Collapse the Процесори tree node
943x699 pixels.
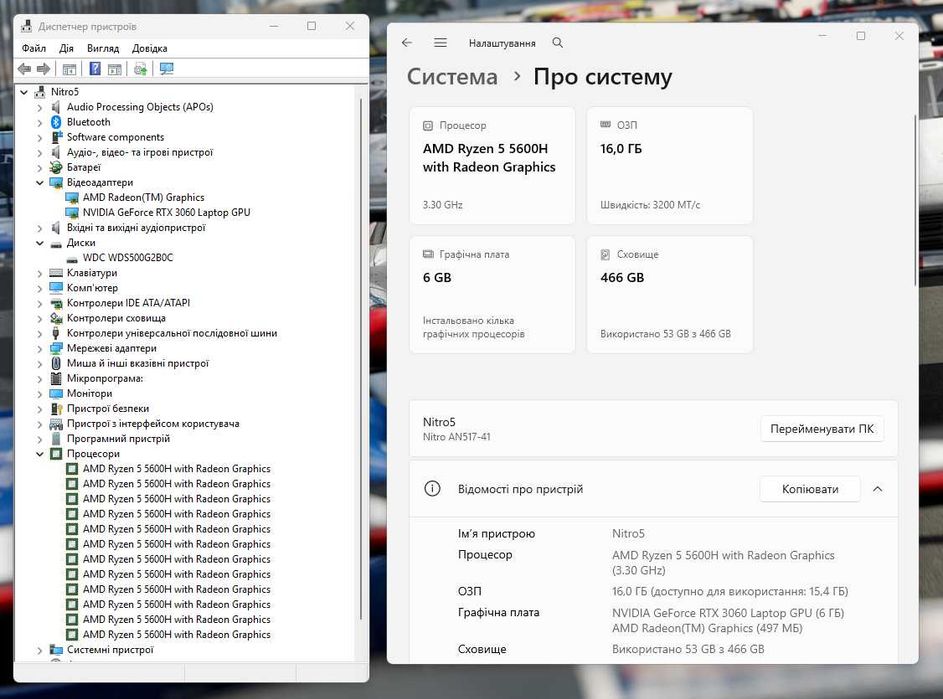[x=40, y=454]
